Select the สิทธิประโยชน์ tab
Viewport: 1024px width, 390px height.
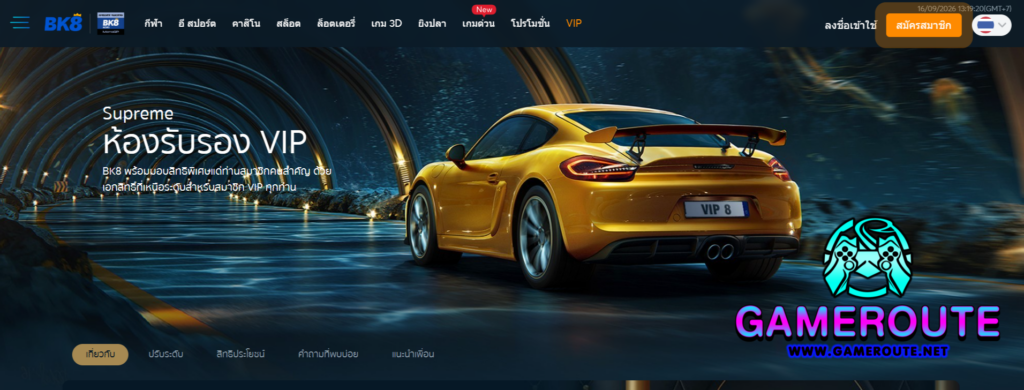click(240, 354)
